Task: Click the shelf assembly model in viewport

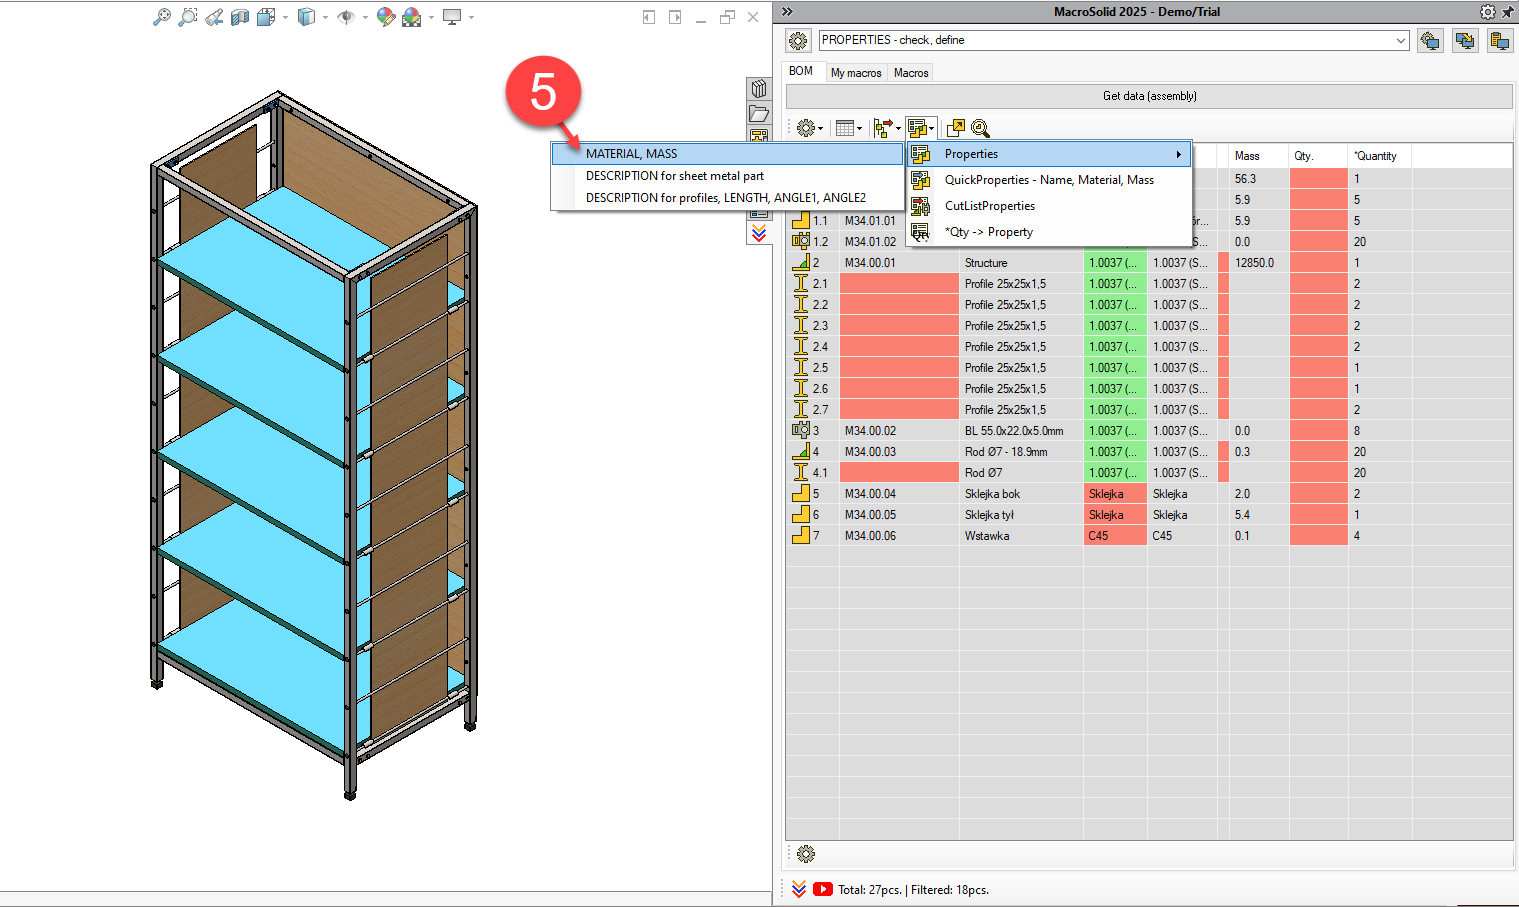Action: pyautogui.click(x=313, y=444)
